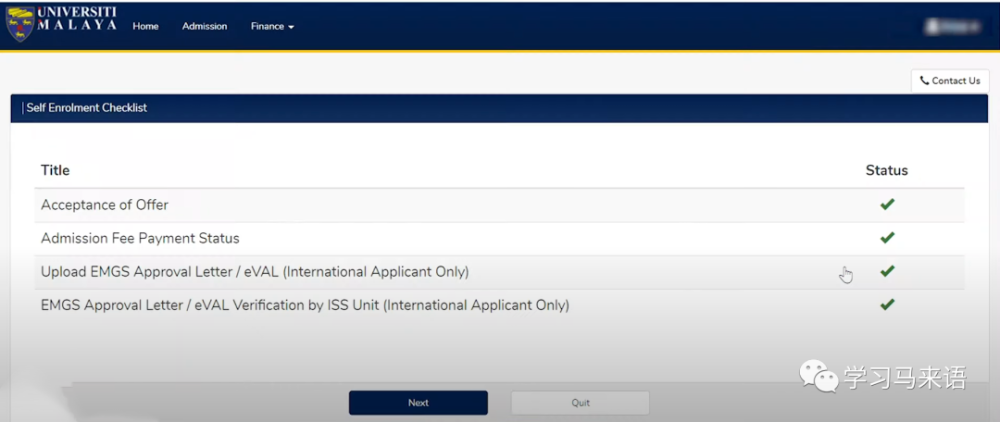Viewport: 1000px width, 422px height.
Task: Click the Universiti Malaya crest logo
Action: click(x=19, y=25)
